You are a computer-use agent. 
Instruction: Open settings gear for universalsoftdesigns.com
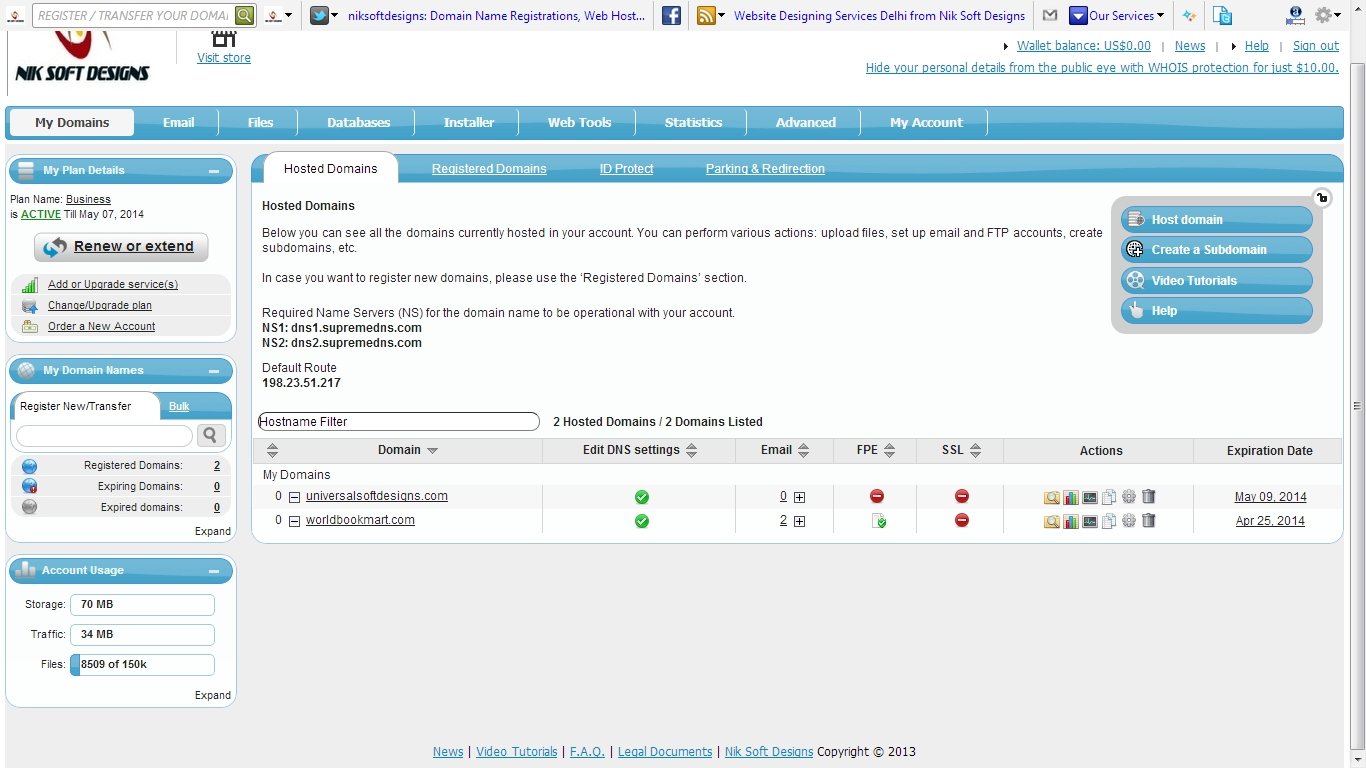[x=1129, y=496]
